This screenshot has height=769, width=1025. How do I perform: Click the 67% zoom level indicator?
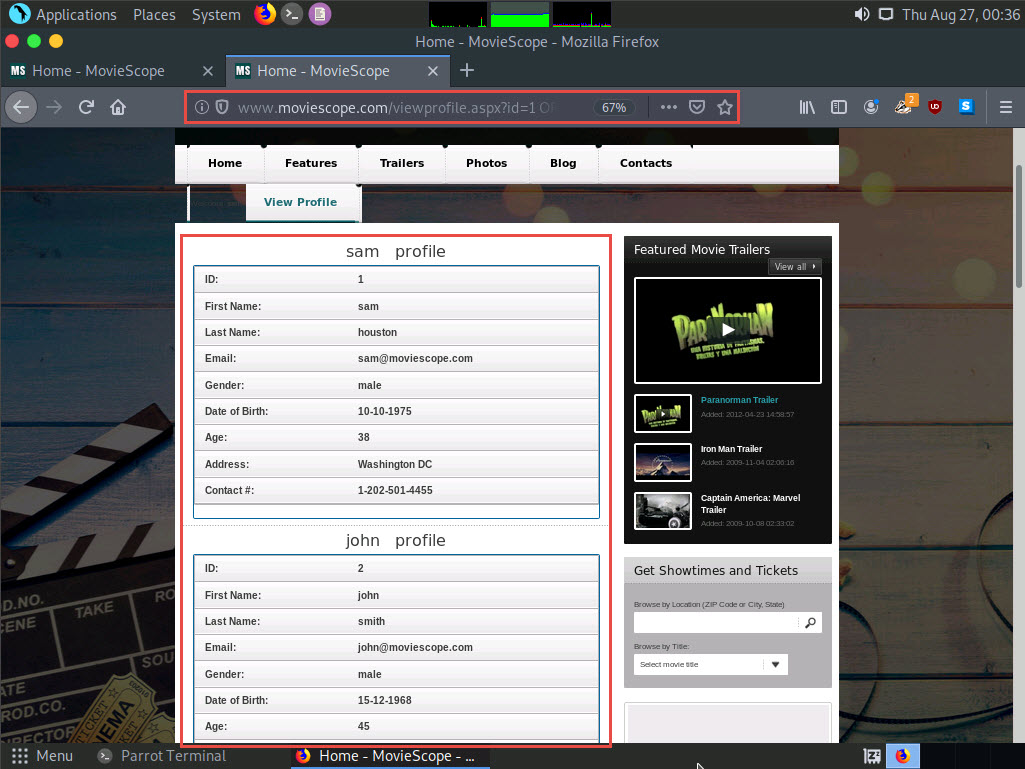(x=614, y=107)
